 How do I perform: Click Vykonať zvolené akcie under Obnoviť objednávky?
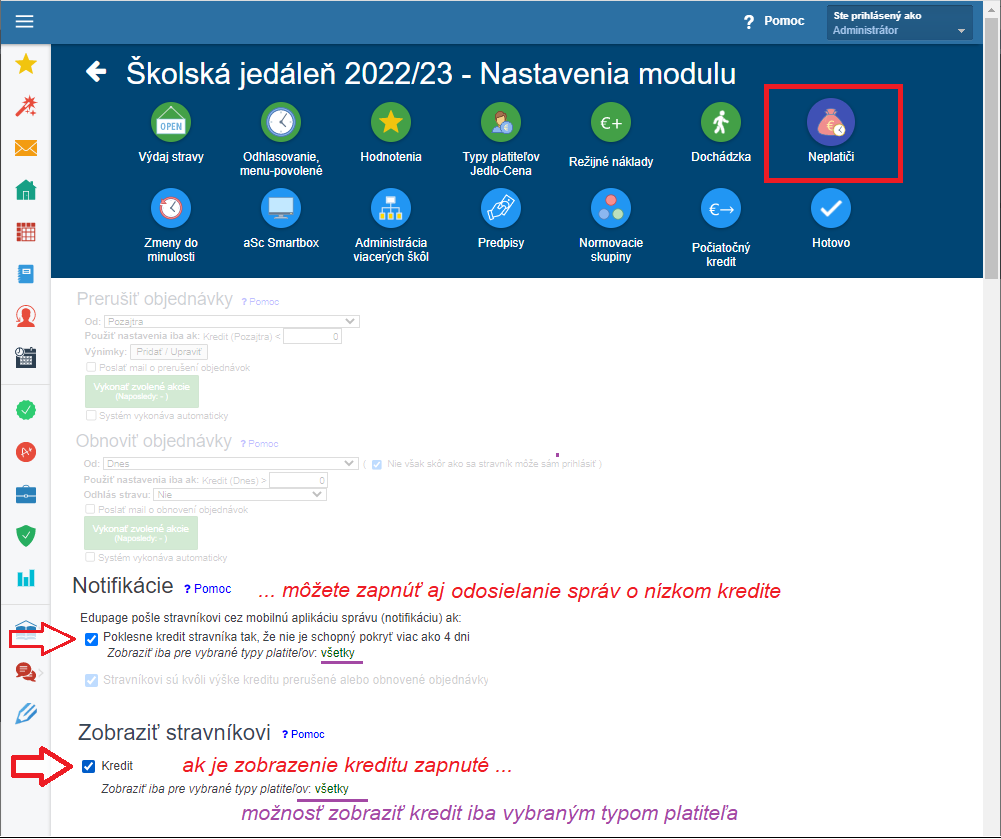(x=140, y=533)
